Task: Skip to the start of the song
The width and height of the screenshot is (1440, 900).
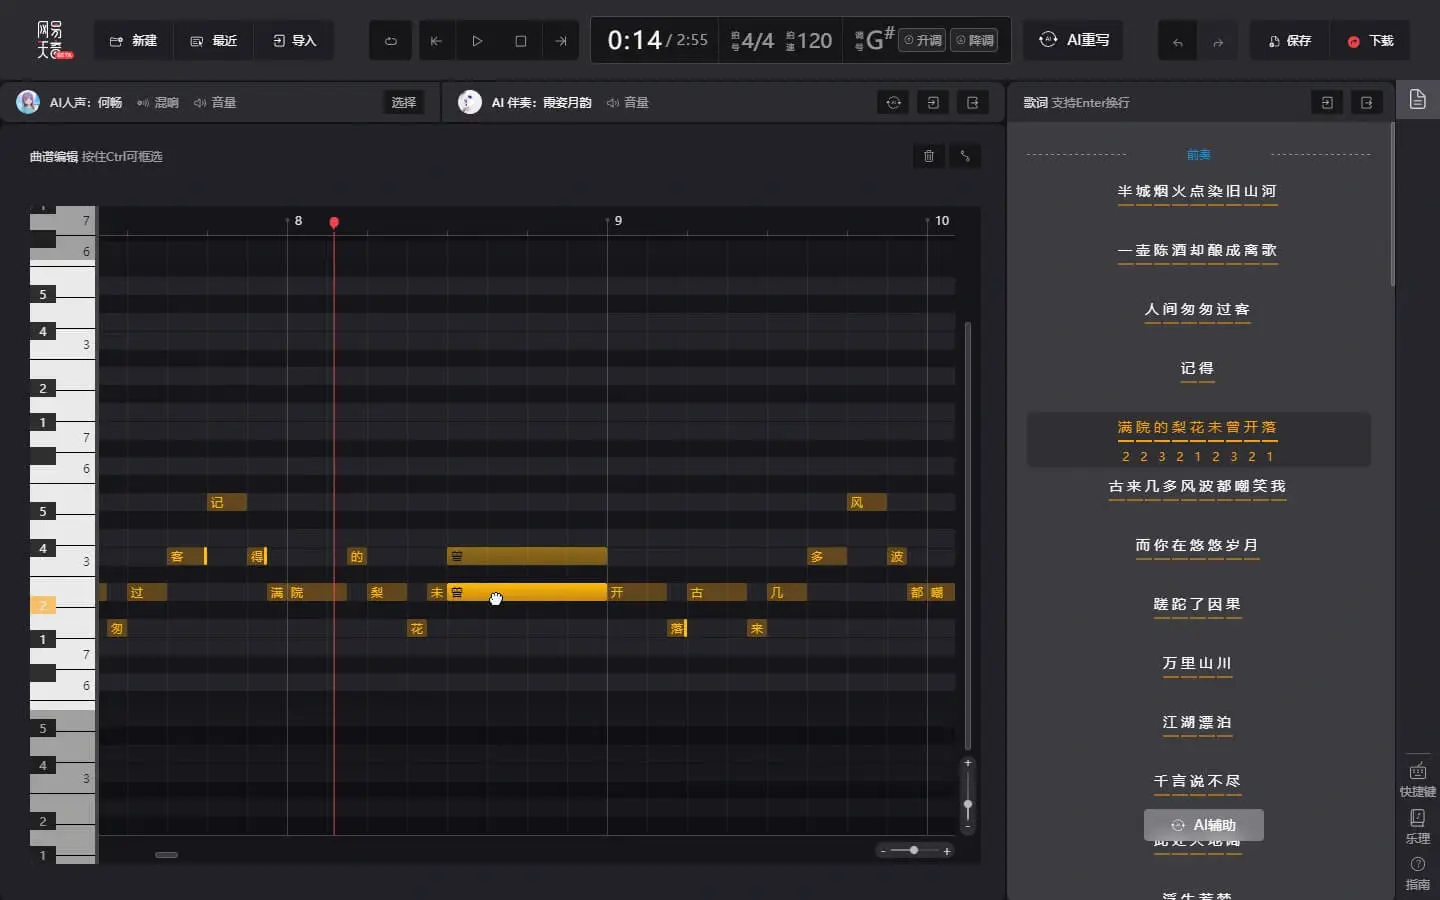Action: (436, 41)
